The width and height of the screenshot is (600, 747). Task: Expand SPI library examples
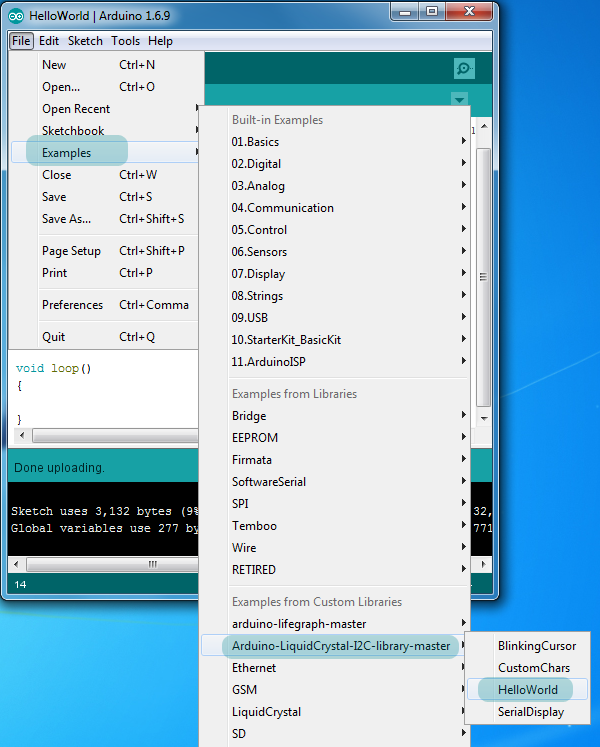coord(335,504)
